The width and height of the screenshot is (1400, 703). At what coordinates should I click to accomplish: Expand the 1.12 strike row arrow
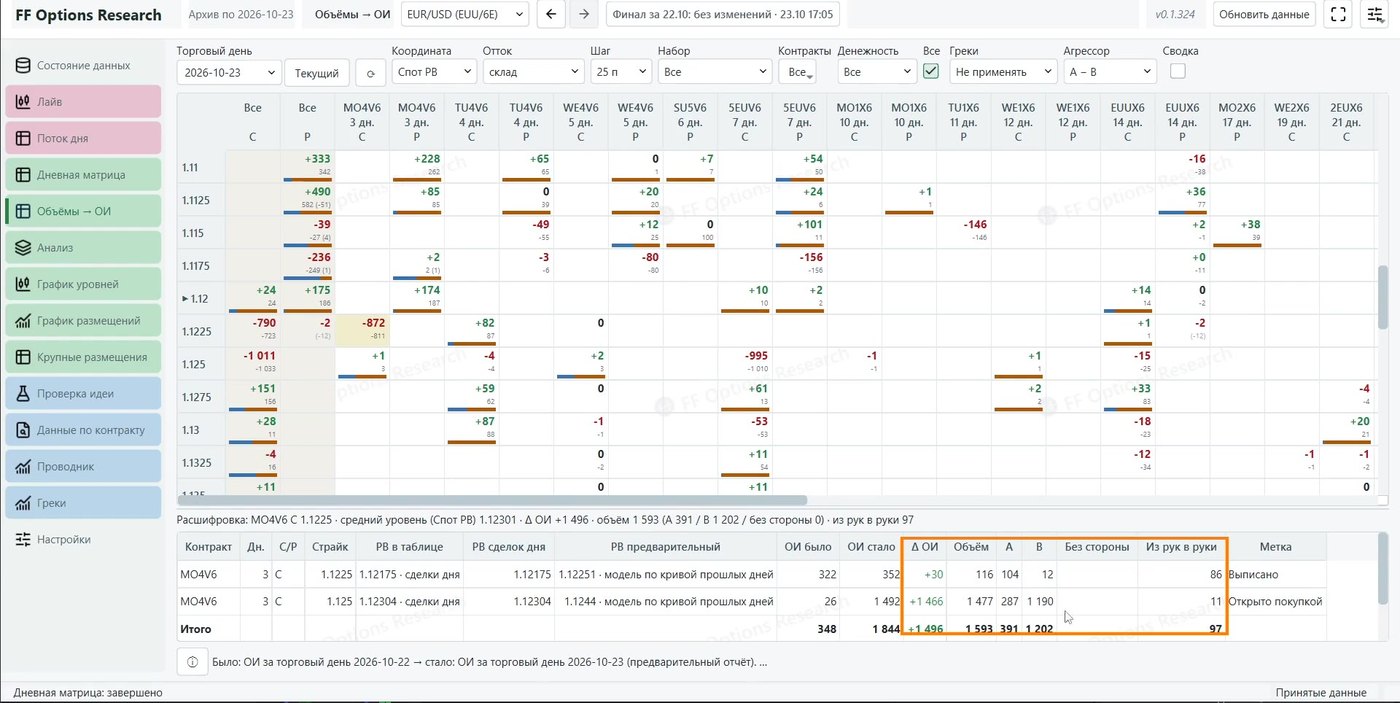186,299
